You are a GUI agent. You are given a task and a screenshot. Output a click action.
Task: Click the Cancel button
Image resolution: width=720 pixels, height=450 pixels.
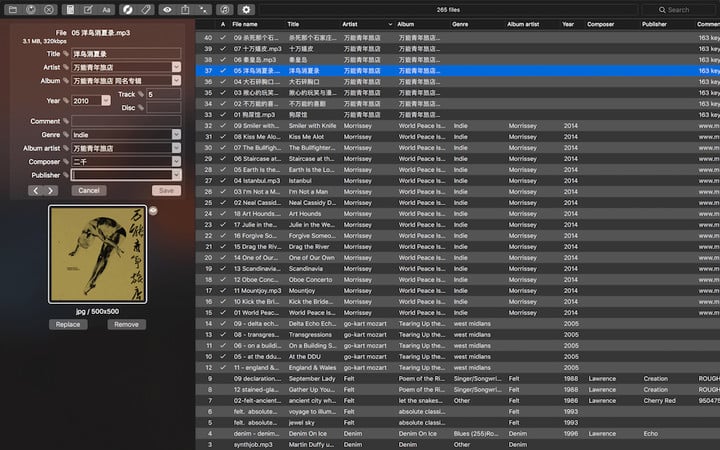89,191
